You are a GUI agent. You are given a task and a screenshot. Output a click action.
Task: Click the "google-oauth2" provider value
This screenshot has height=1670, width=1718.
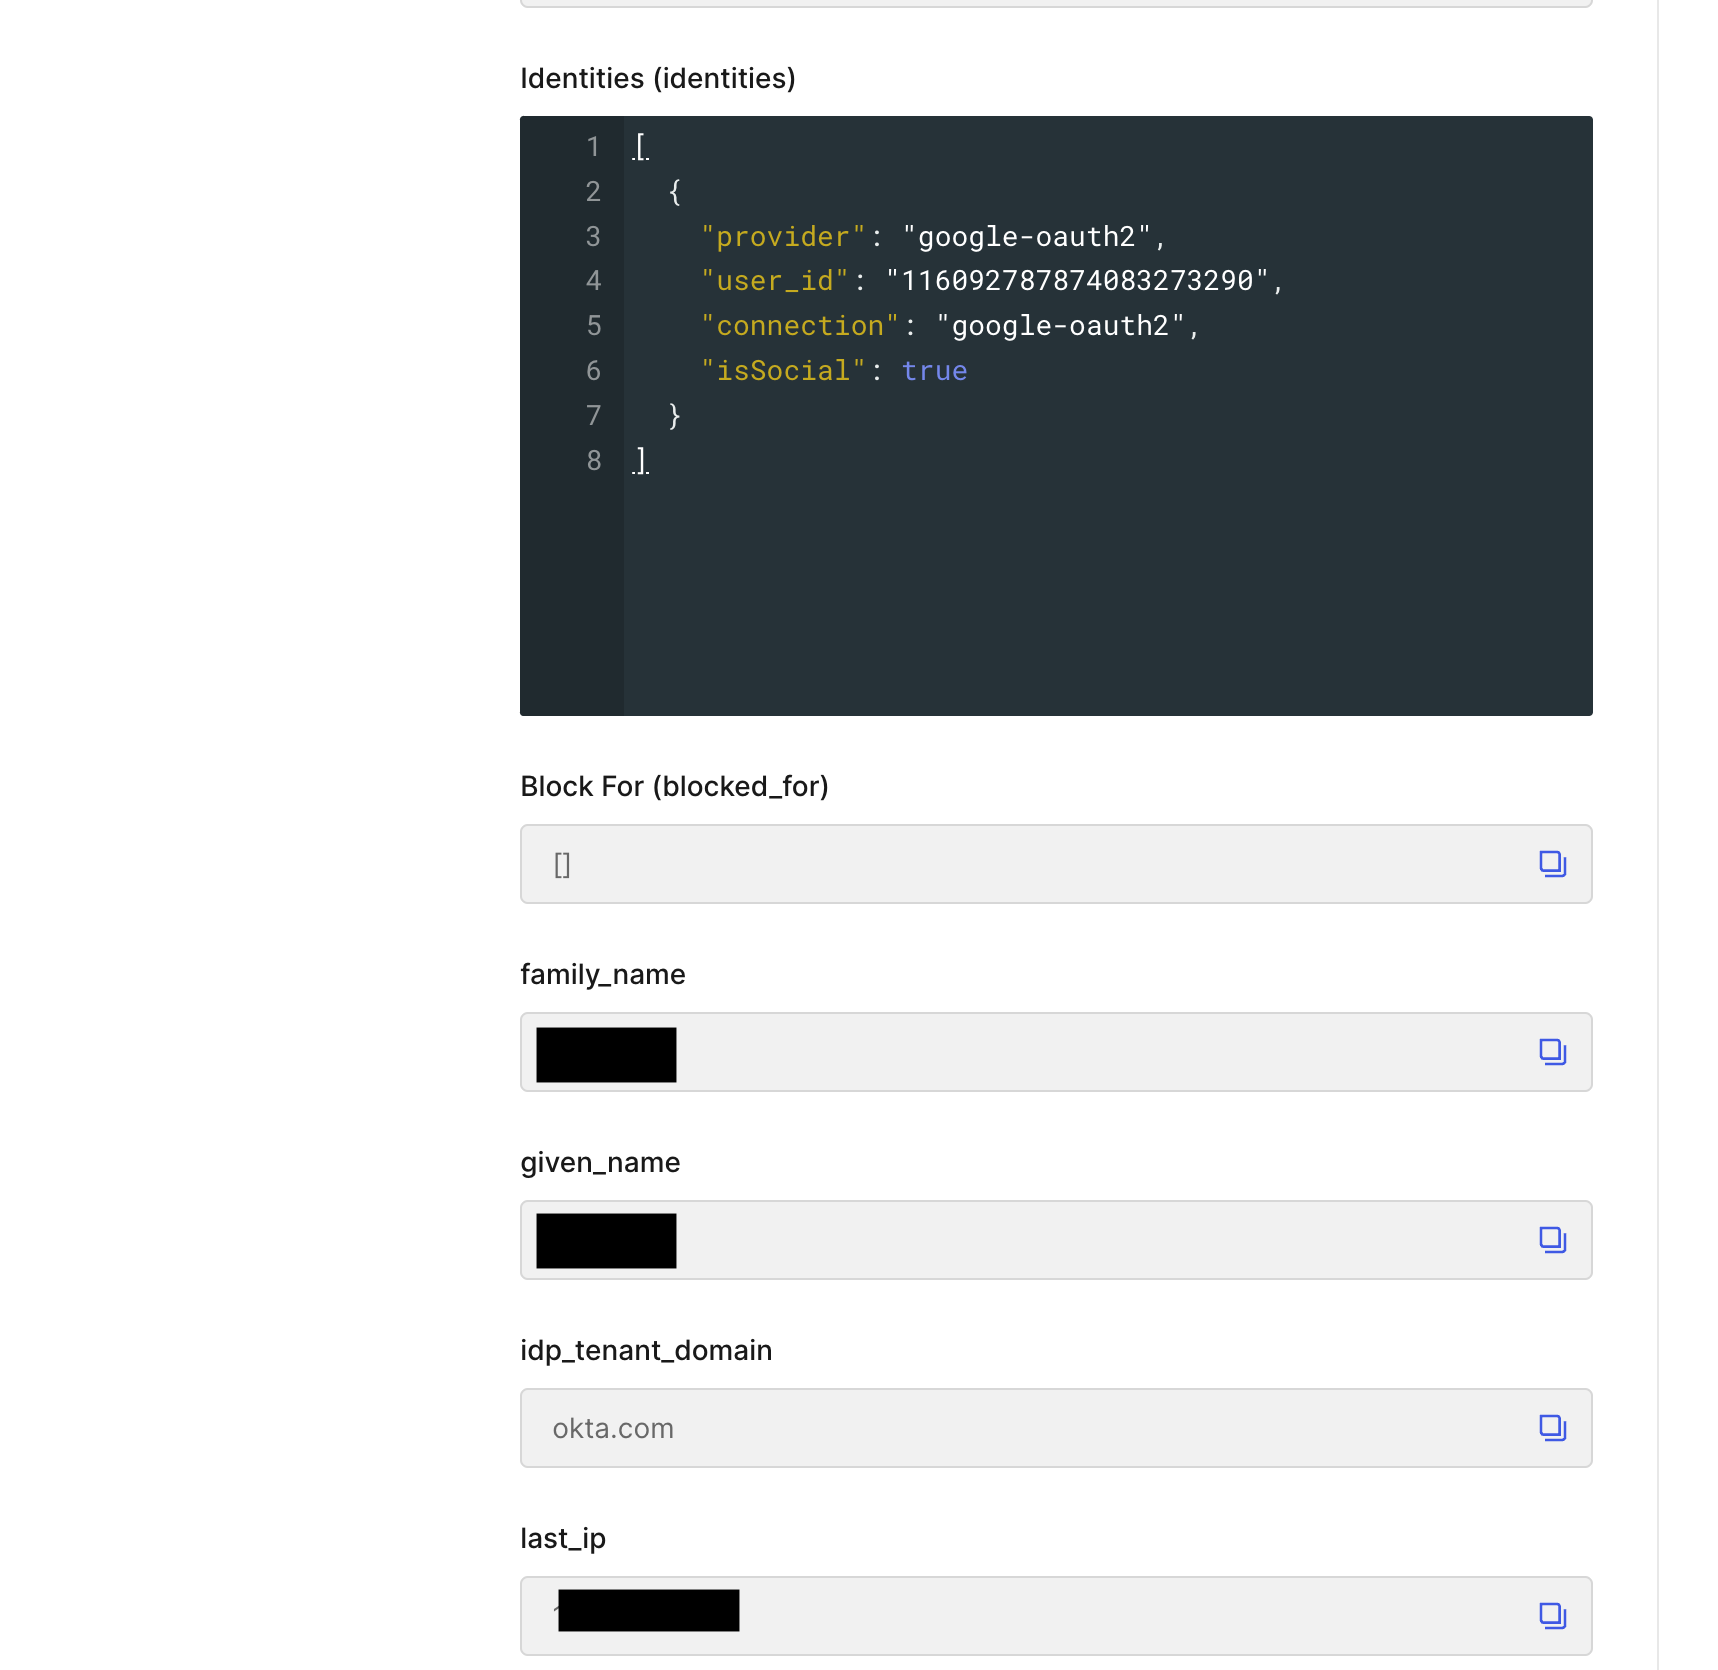click(x=1027, y=237)
